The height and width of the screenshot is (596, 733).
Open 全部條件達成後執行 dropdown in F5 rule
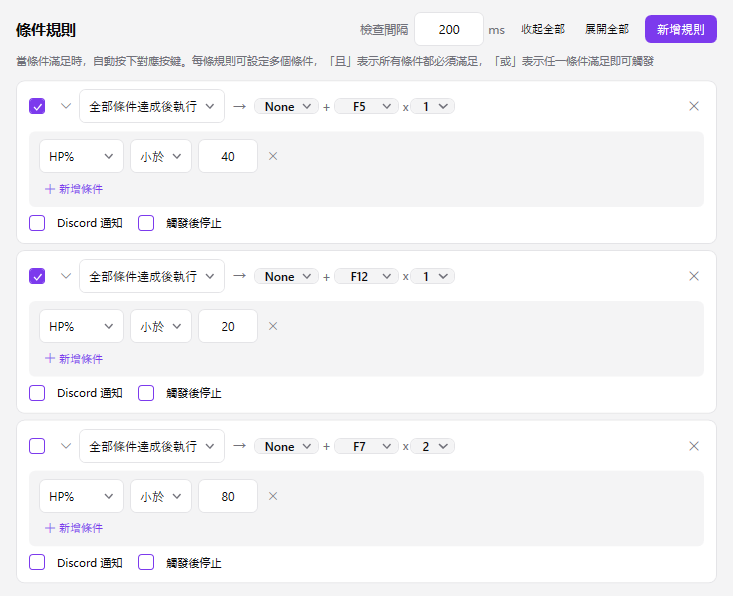tap(152, 106)
